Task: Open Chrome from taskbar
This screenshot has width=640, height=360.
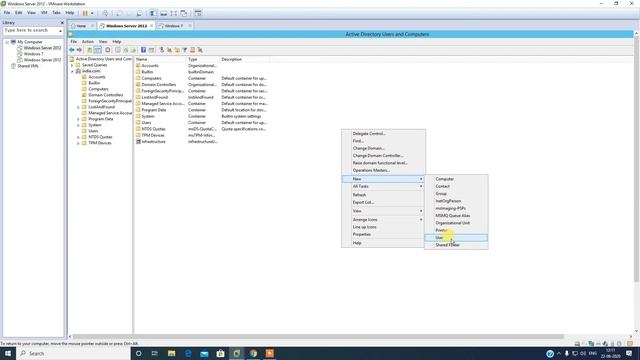Action: pos(253,353)
